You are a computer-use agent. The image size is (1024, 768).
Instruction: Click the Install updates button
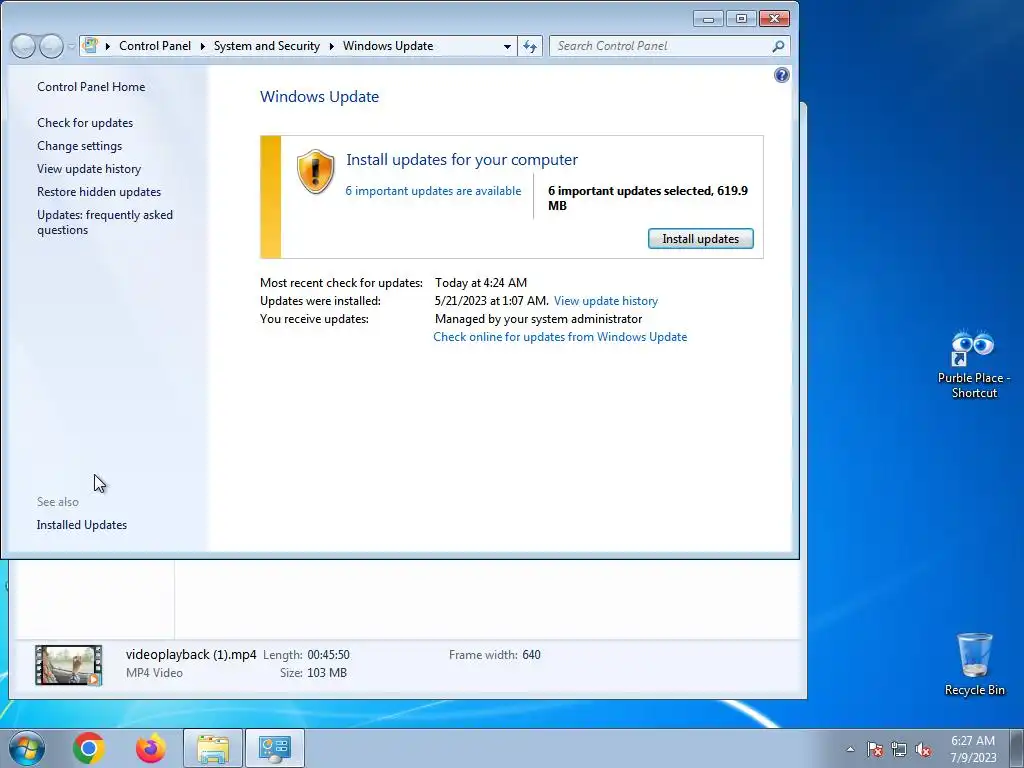(700, 238)
